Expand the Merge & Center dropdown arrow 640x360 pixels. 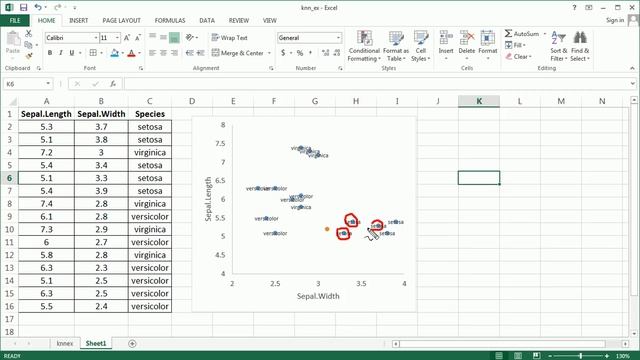(x=269, y=53)
